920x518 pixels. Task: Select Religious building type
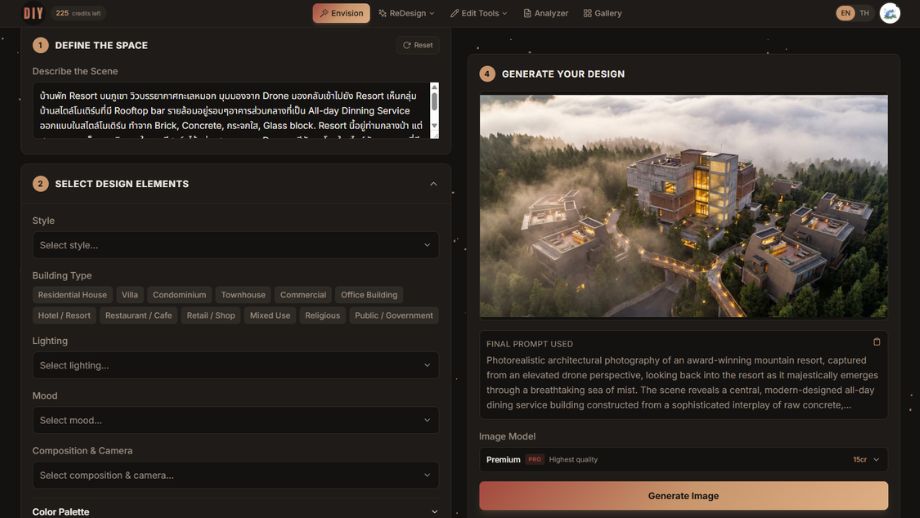(x=322, y=315)
